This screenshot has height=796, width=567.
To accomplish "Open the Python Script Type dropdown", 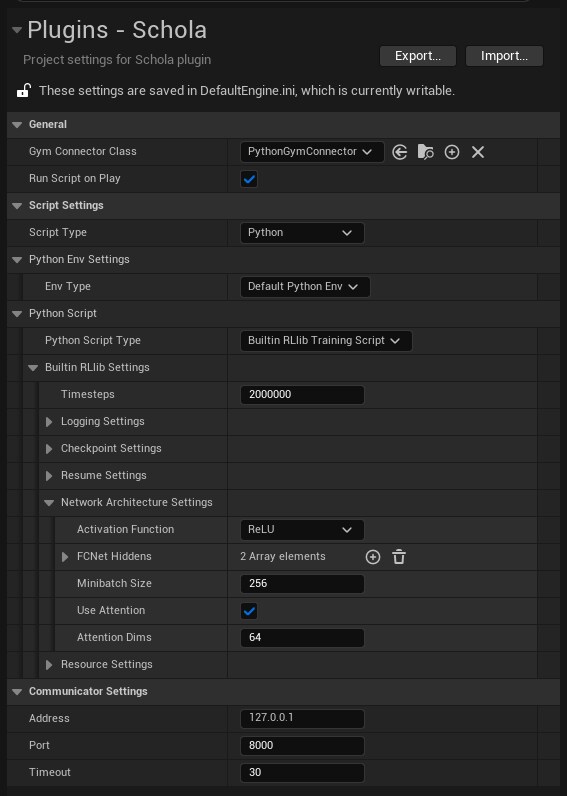I will [326, 341].
